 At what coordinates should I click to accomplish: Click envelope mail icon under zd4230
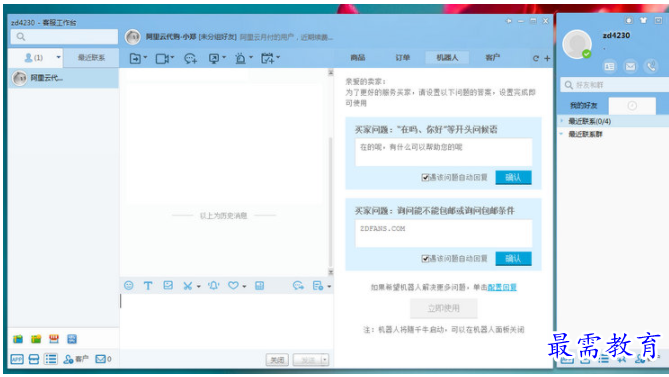(630, 66)
